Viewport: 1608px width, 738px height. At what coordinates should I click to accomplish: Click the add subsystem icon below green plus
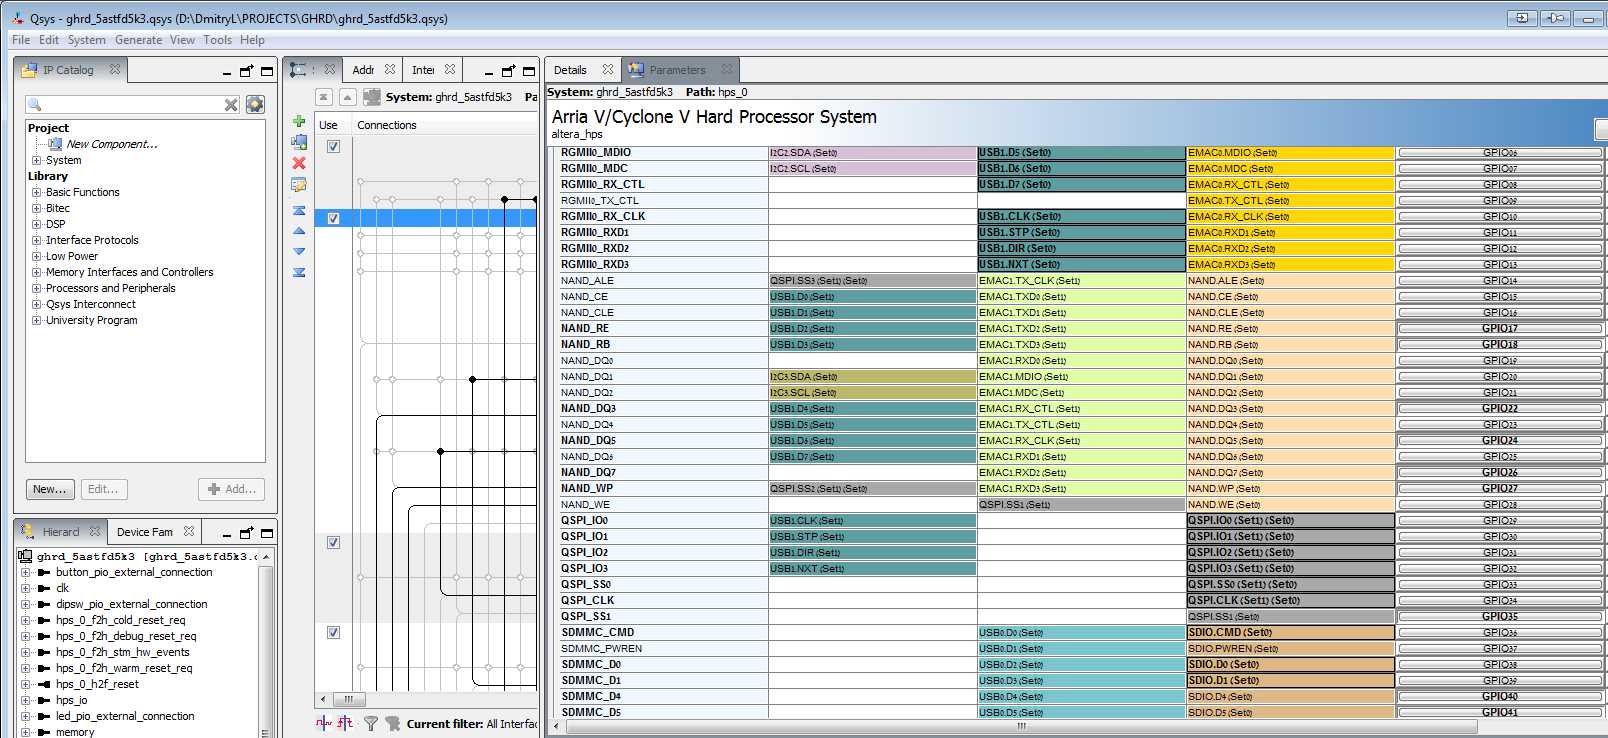tap(299, 142)
